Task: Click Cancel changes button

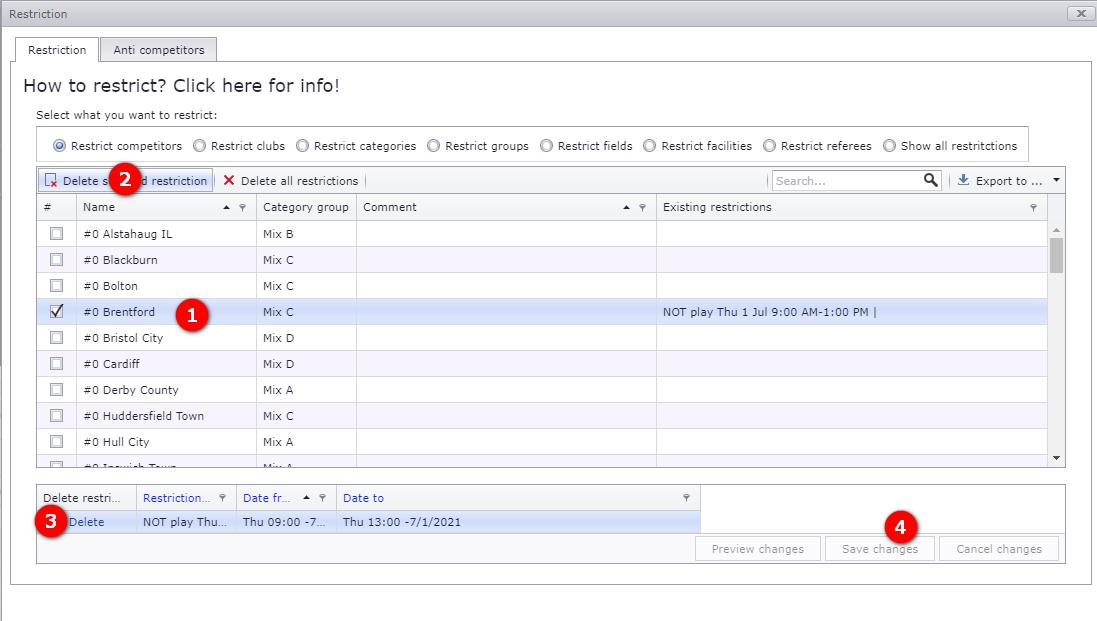Action: click(x=999, y=549)
